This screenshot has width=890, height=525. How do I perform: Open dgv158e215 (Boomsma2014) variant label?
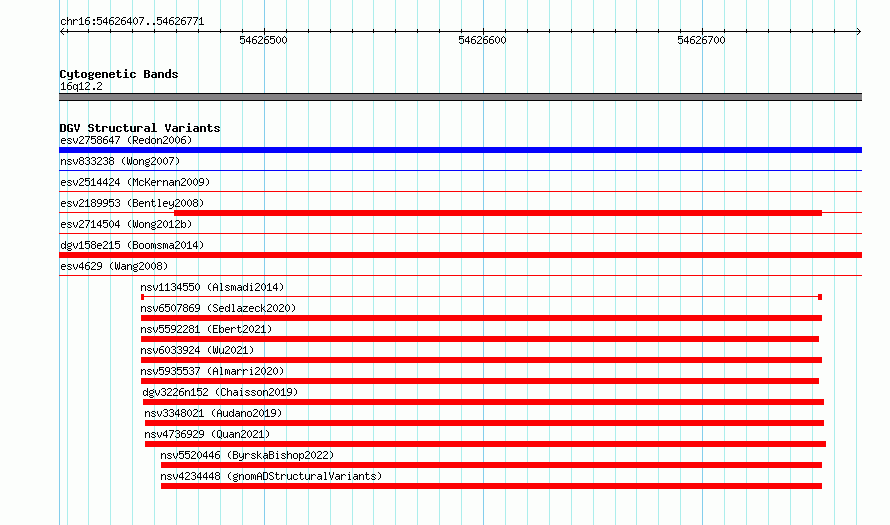[x=132, y=245]
